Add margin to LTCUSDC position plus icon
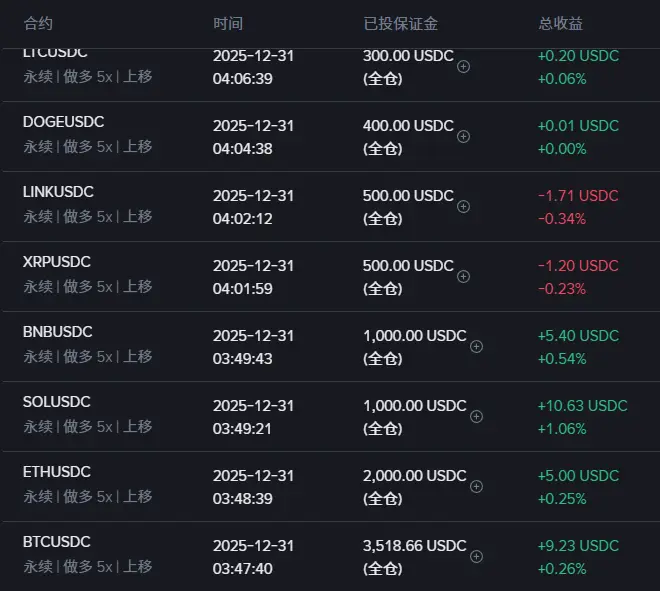Viewport: 660px width, 591px height. pyautogui.click(x=463, y=67)
